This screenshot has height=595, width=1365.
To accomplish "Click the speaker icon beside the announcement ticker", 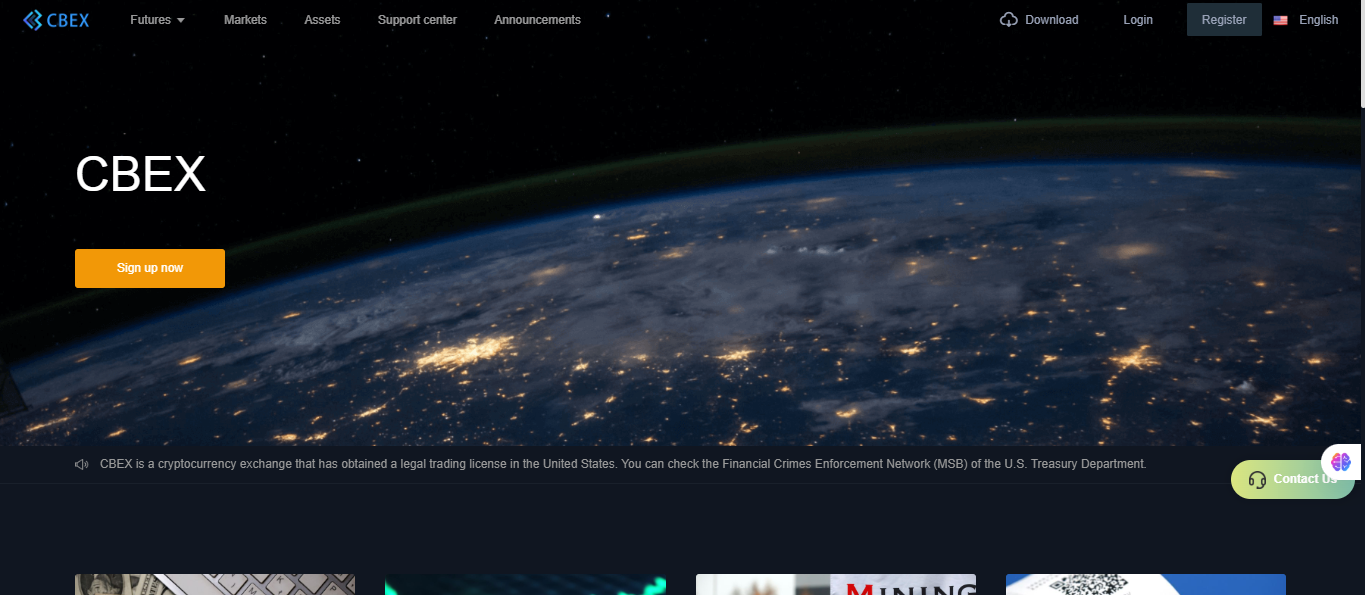I will (81, 463).
